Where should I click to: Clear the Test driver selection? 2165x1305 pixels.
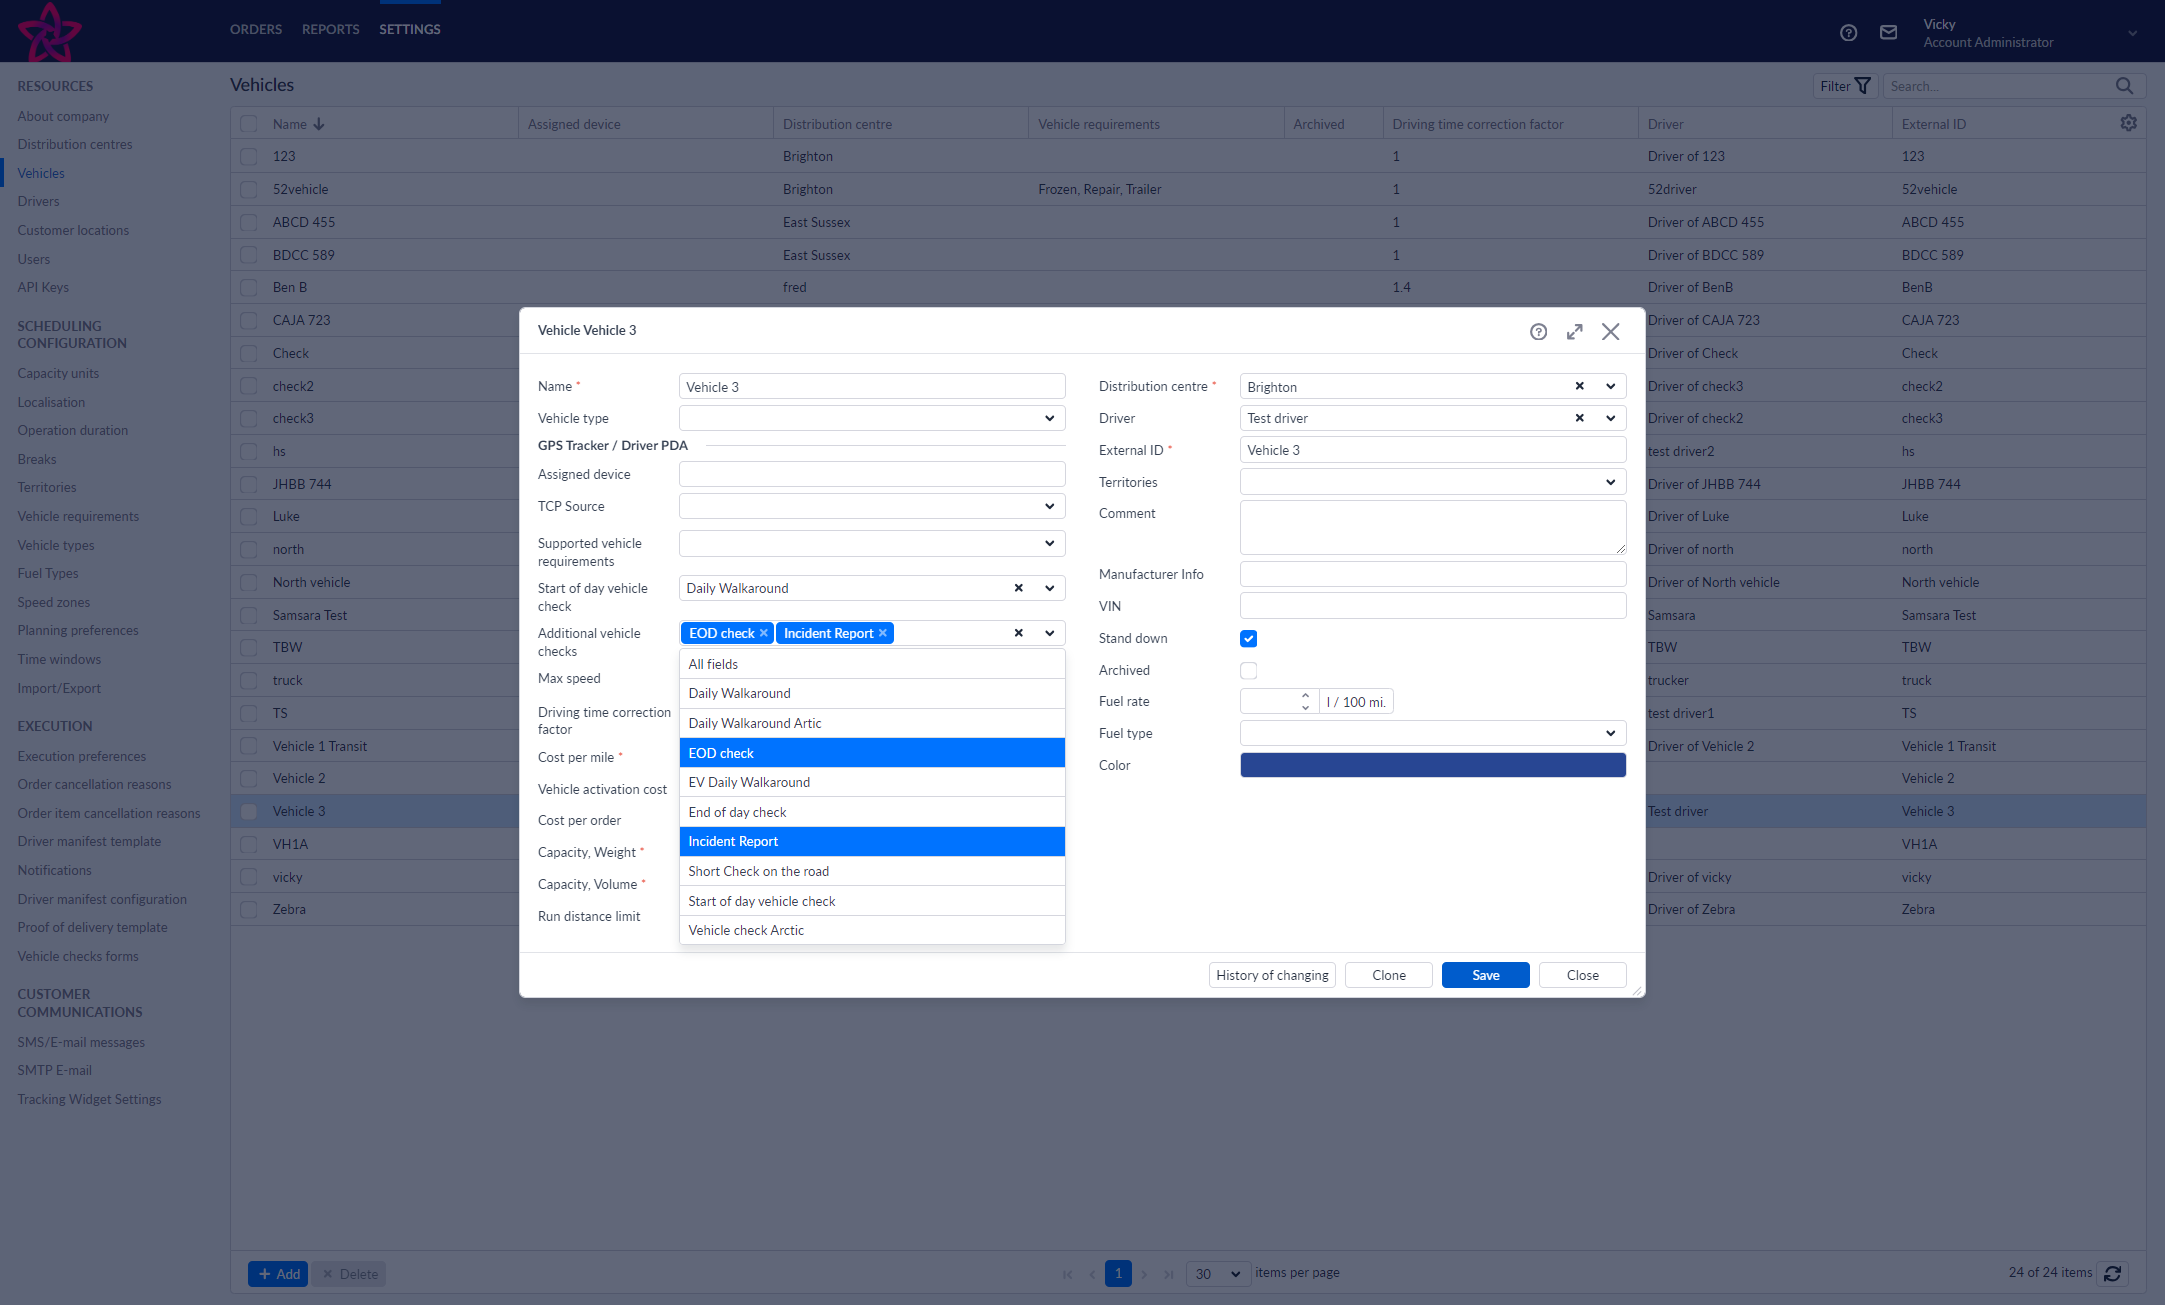coord(1579,418)
